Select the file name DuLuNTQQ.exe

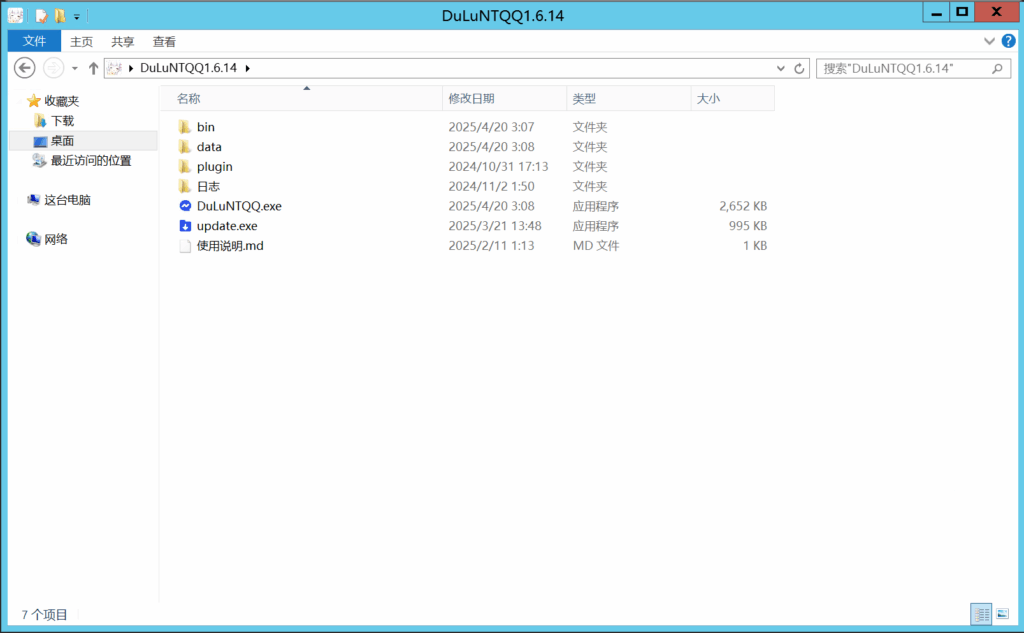pos(239,206)
